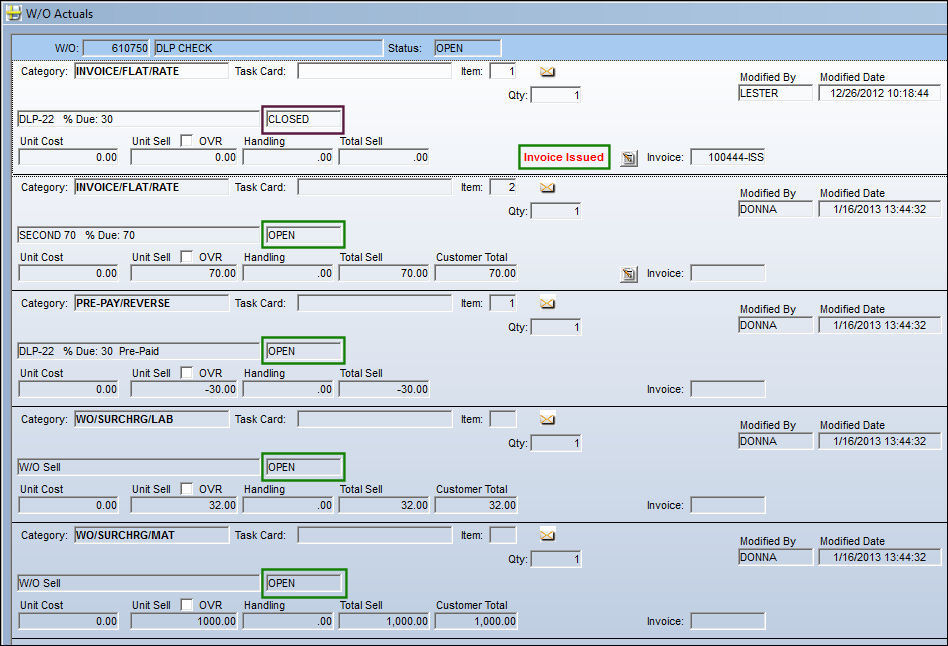The height and width of the screenshot is (646, 948).
Task: Open invoice detail icon on SECOND 70 row
Action: (629, 274)
